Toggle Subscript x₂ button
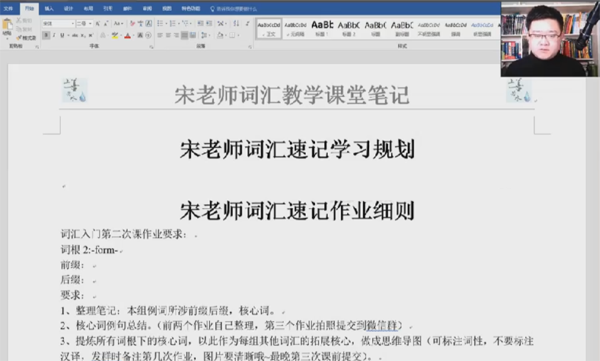The image size is (600, 361). coord(83,35)
